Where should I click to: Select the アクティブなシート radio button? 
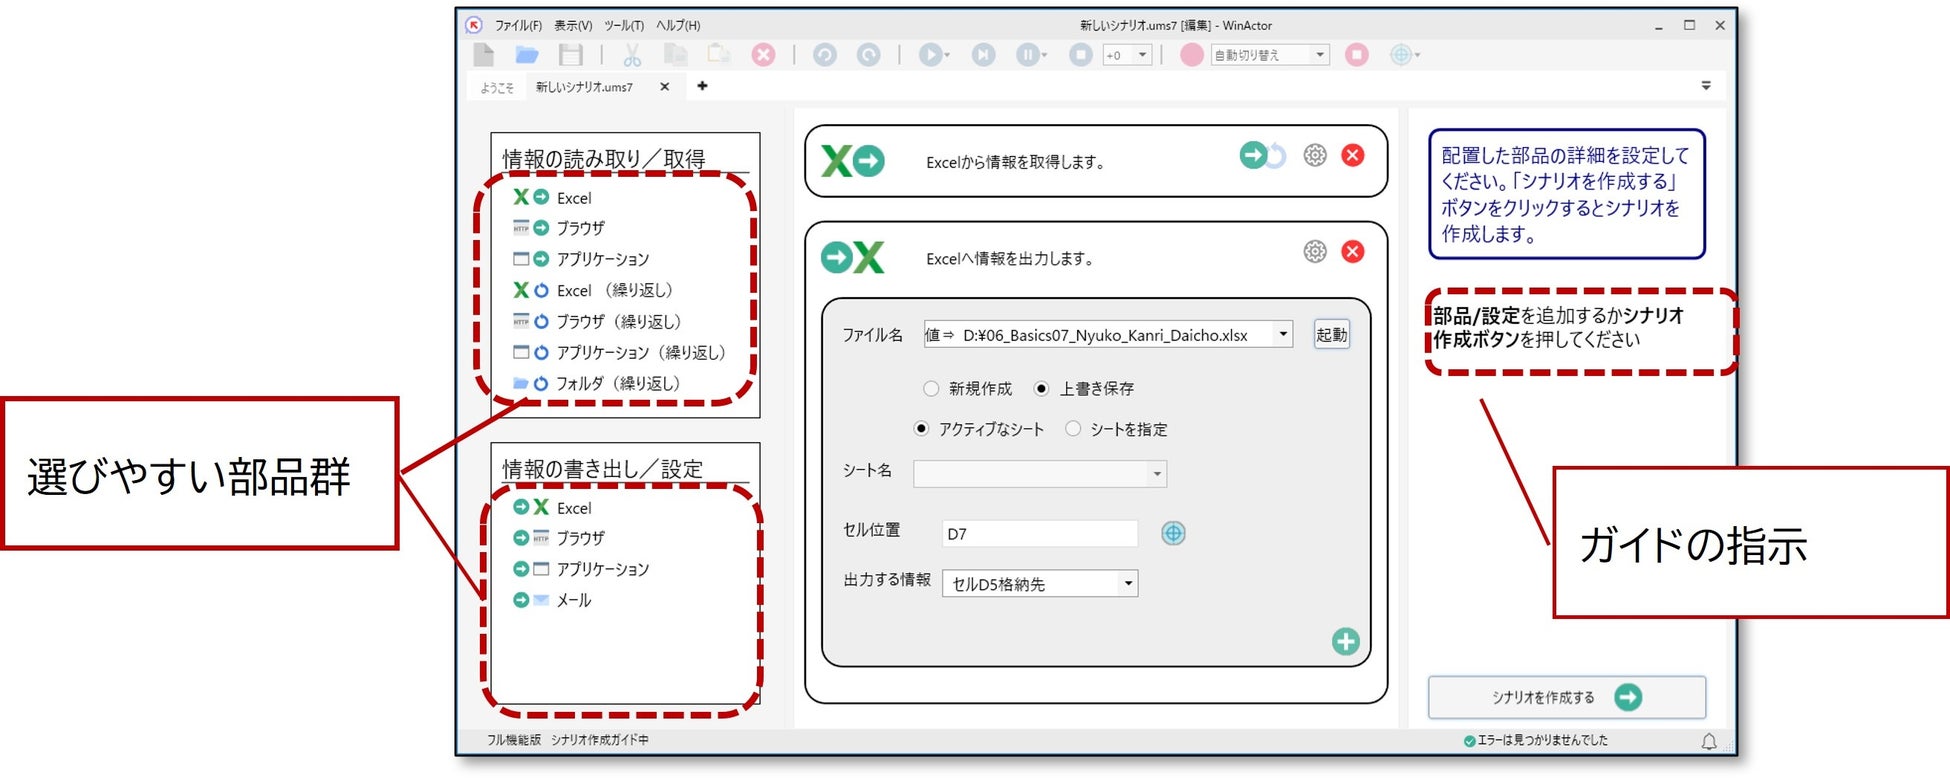(921, 428)
